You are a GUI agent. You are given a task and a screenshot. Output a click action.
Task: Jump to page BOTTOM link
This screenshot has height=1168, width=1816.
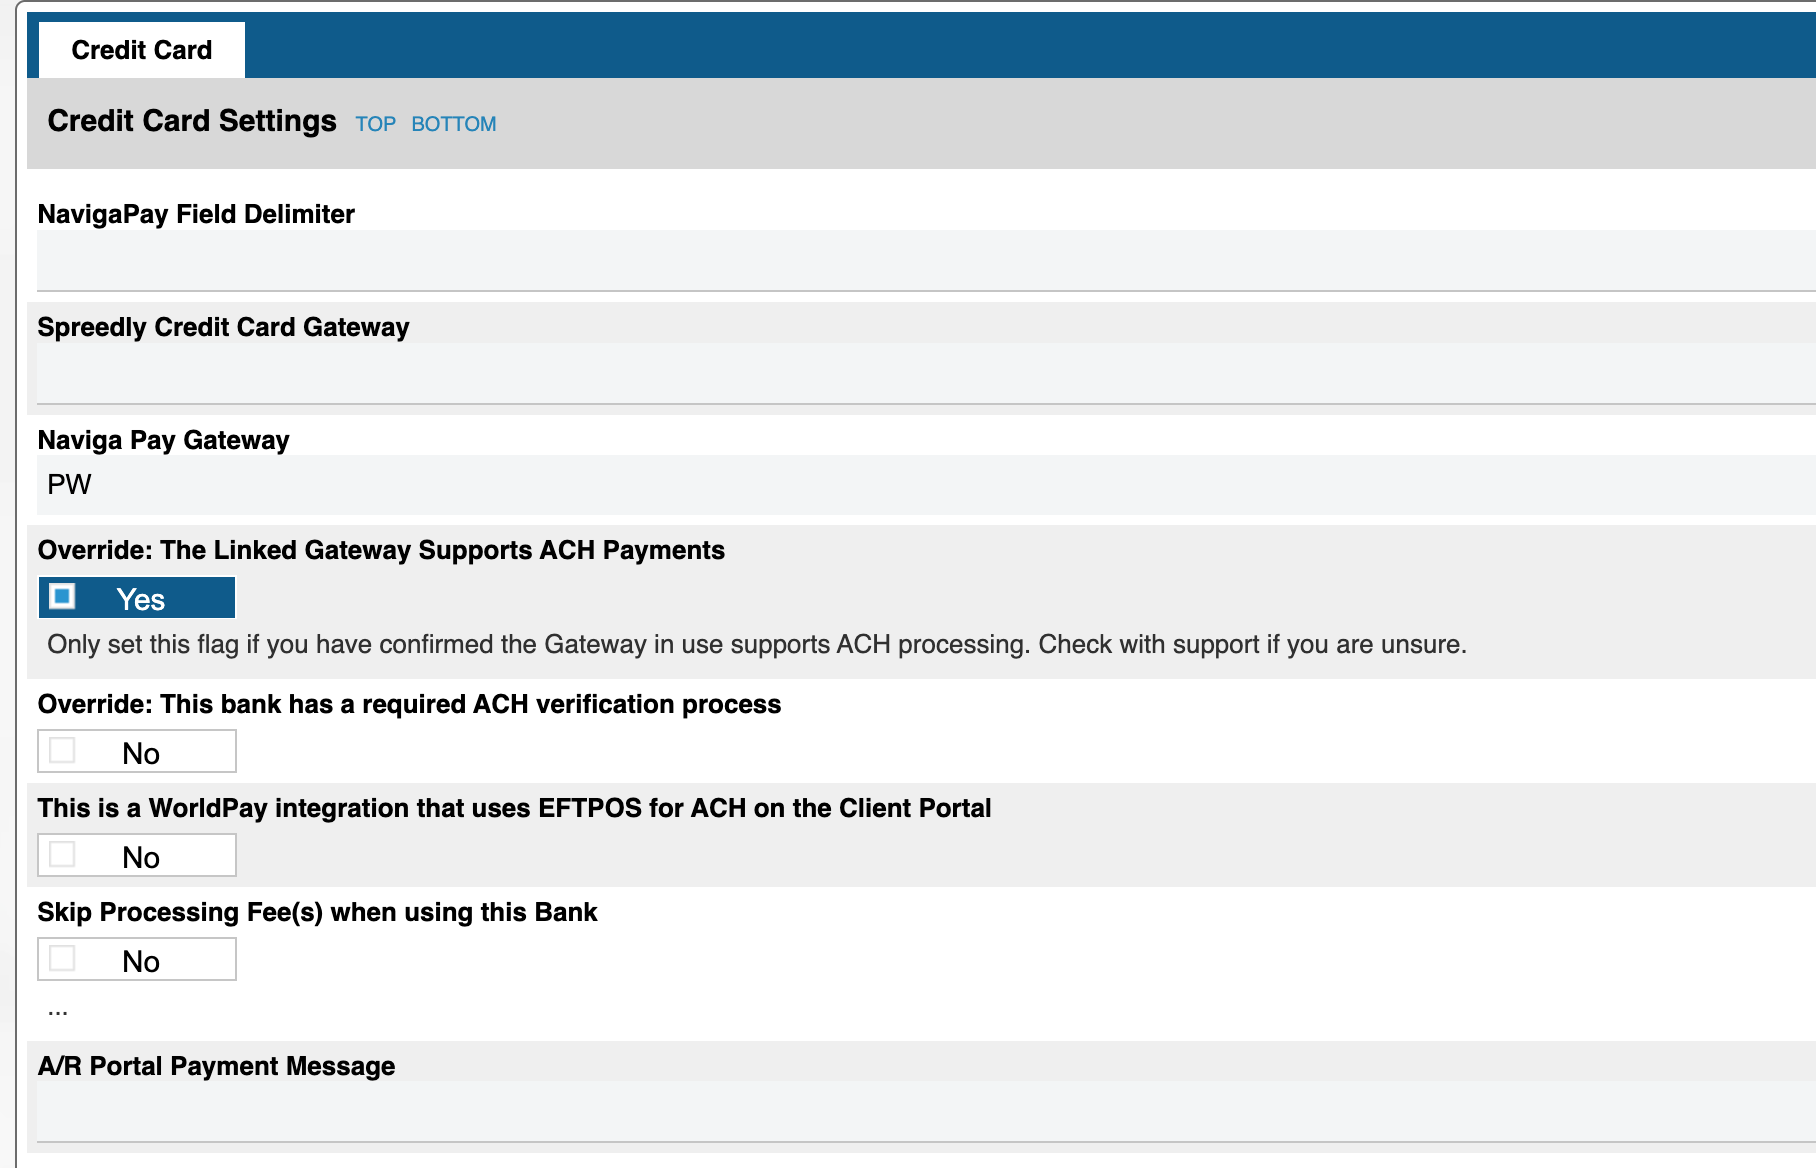click(x=453, y=124)
